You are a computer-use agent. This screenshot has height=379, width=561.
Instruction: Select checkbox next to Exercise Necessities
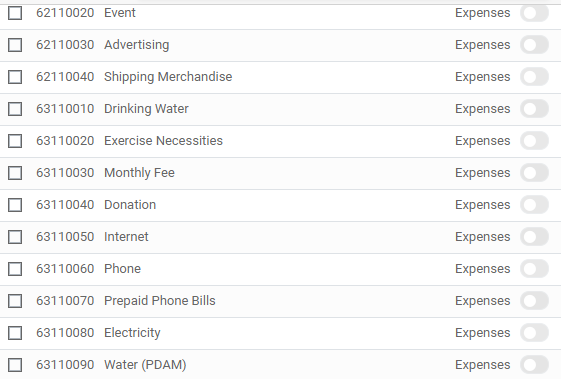pyautogui.click(x=15, y=141)
